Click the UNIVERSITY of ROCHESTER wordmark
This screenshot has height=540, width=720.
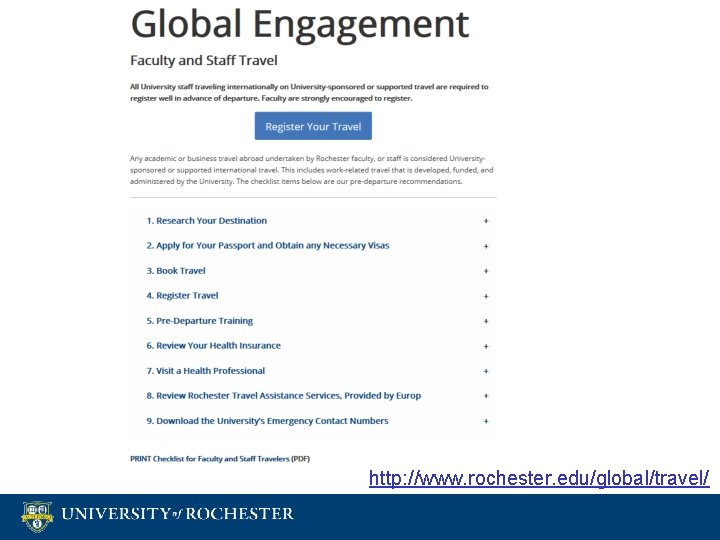point(177,513)
